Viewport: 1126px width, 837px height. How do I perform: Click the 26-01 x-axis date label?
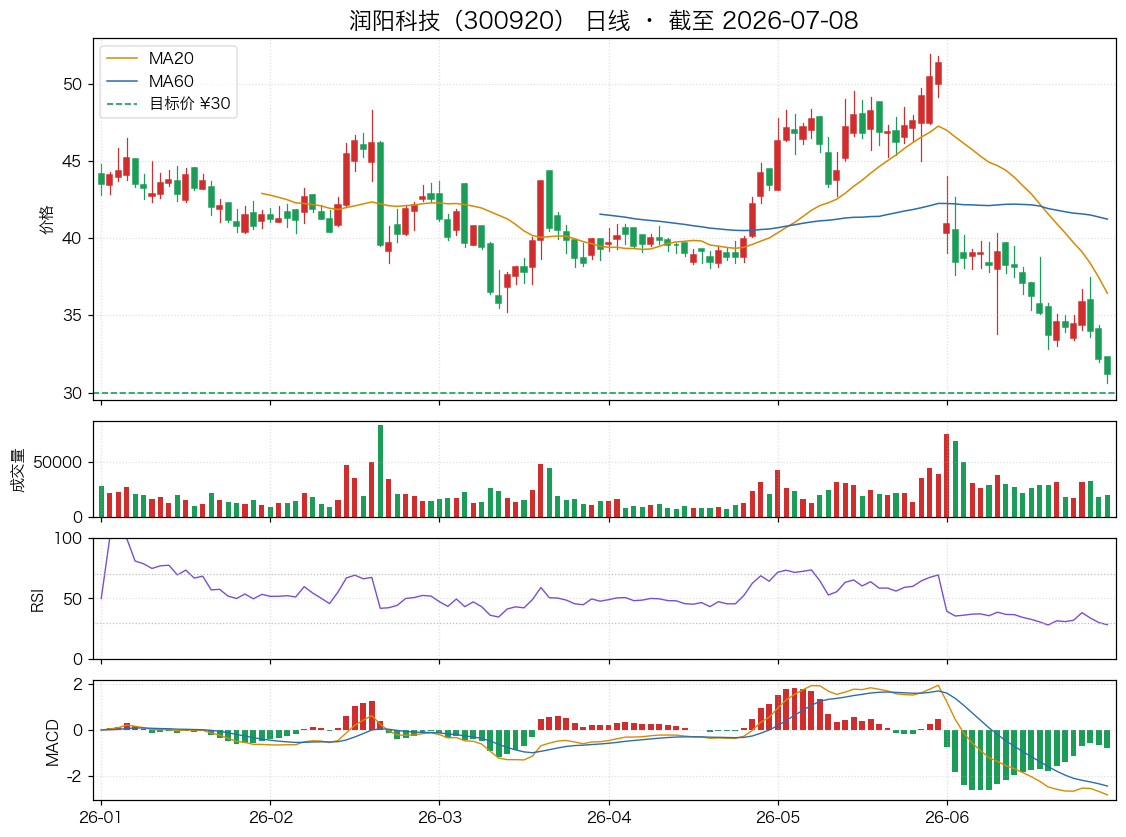101,817
